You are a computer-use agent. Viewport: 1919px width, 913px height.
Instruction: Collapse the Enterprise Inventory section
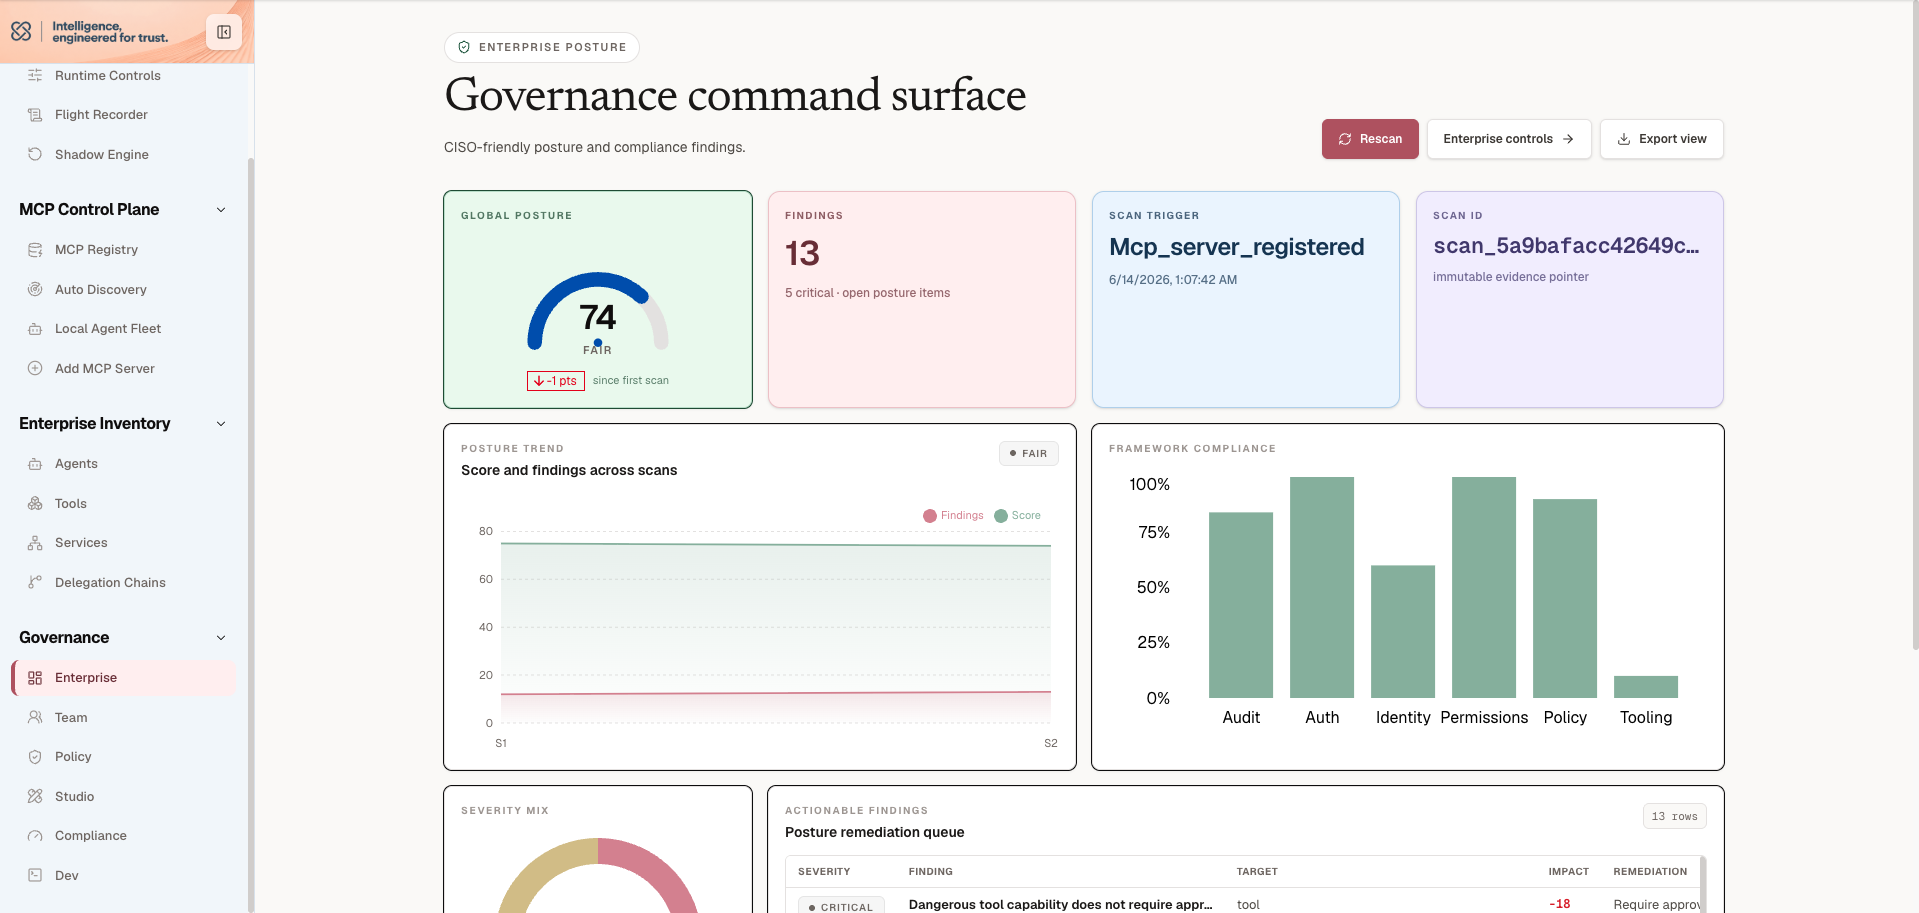[x=221, y=424]
